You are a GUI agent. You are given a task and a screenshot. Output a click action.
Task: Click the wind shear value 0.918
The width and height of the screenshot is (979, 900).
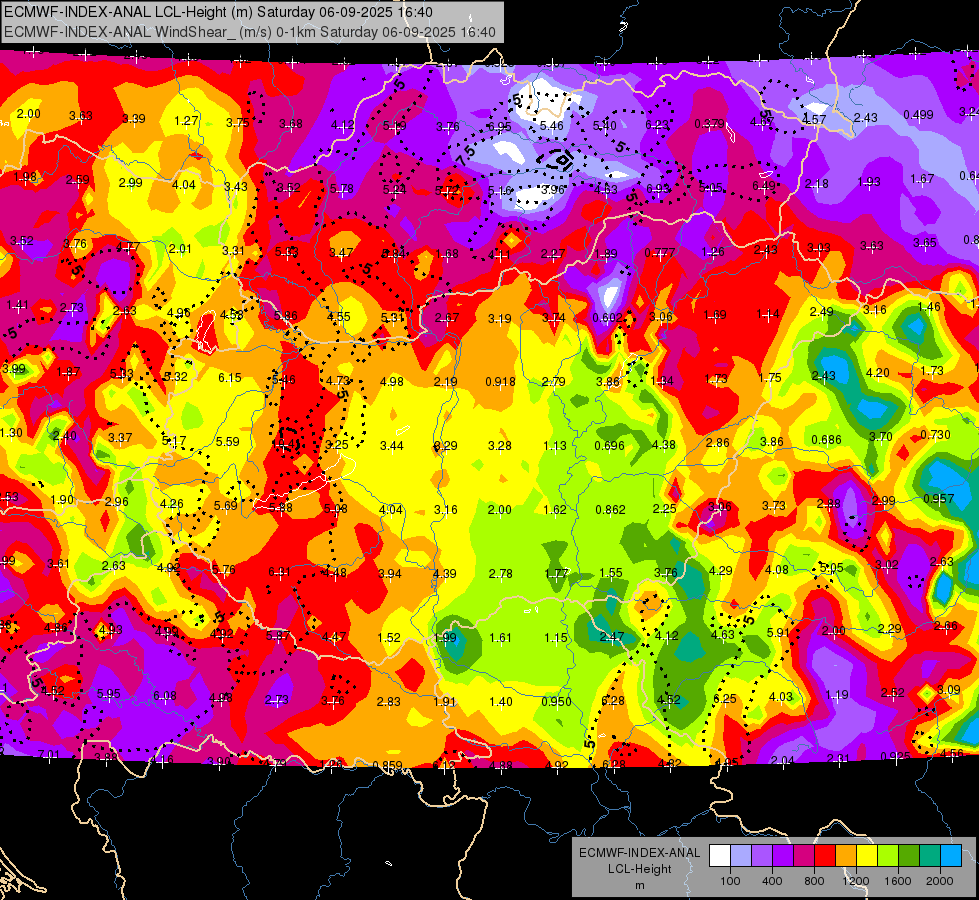(x=500, y=382)
